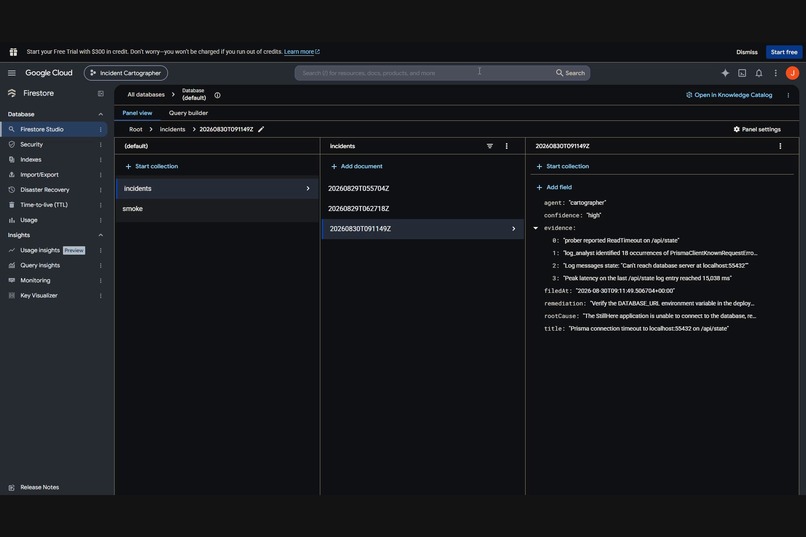Switch to the Query builder tab
Image resolution: width=806 pixels, height=537 pixels.
coord(188,113)
